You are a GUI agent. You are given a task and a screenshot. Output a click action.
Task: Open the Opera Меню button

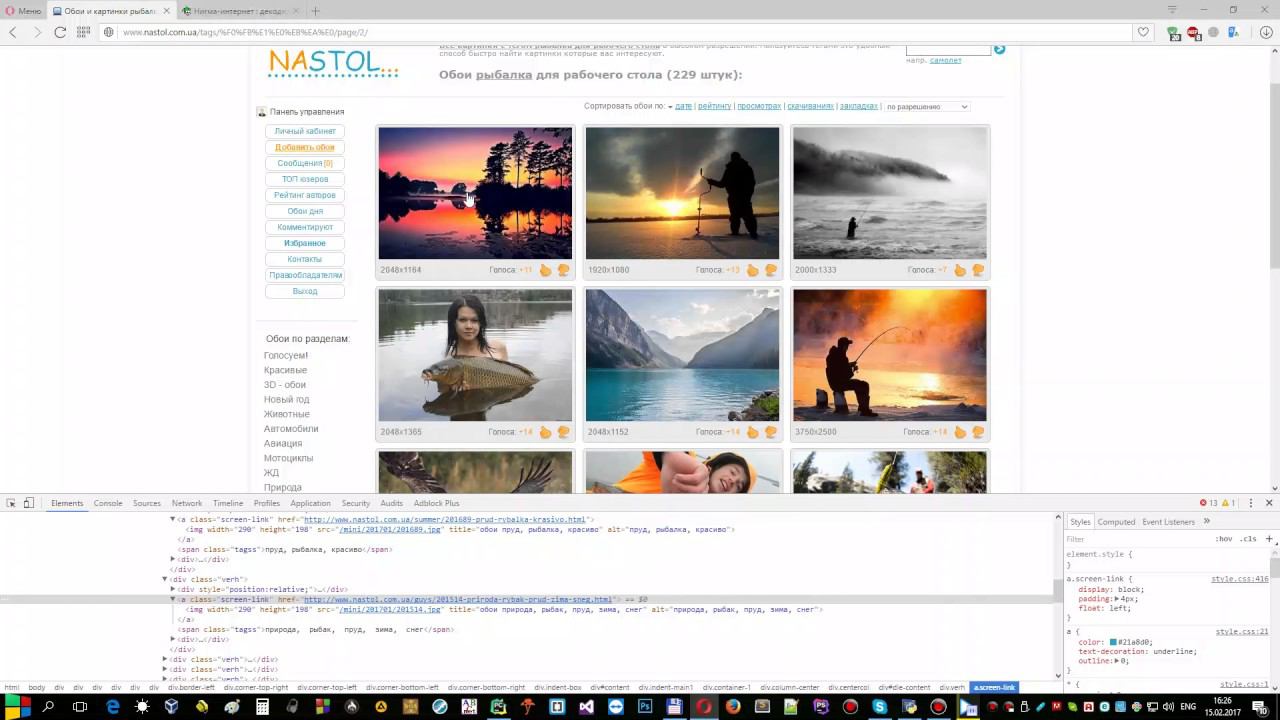[x=23, y=11]
